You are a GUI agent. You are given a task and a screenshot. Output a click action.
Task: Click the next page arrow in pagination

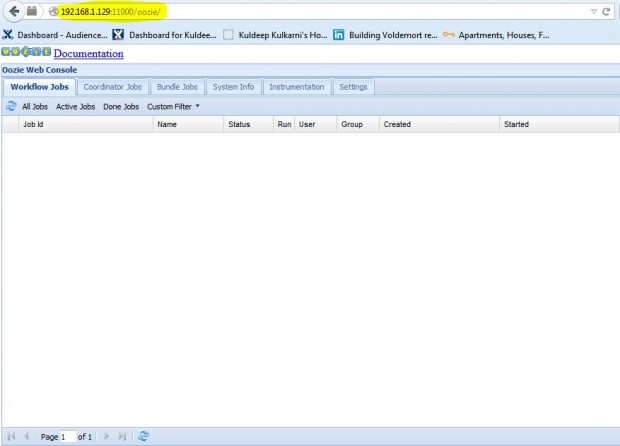(x=106, y=437)
